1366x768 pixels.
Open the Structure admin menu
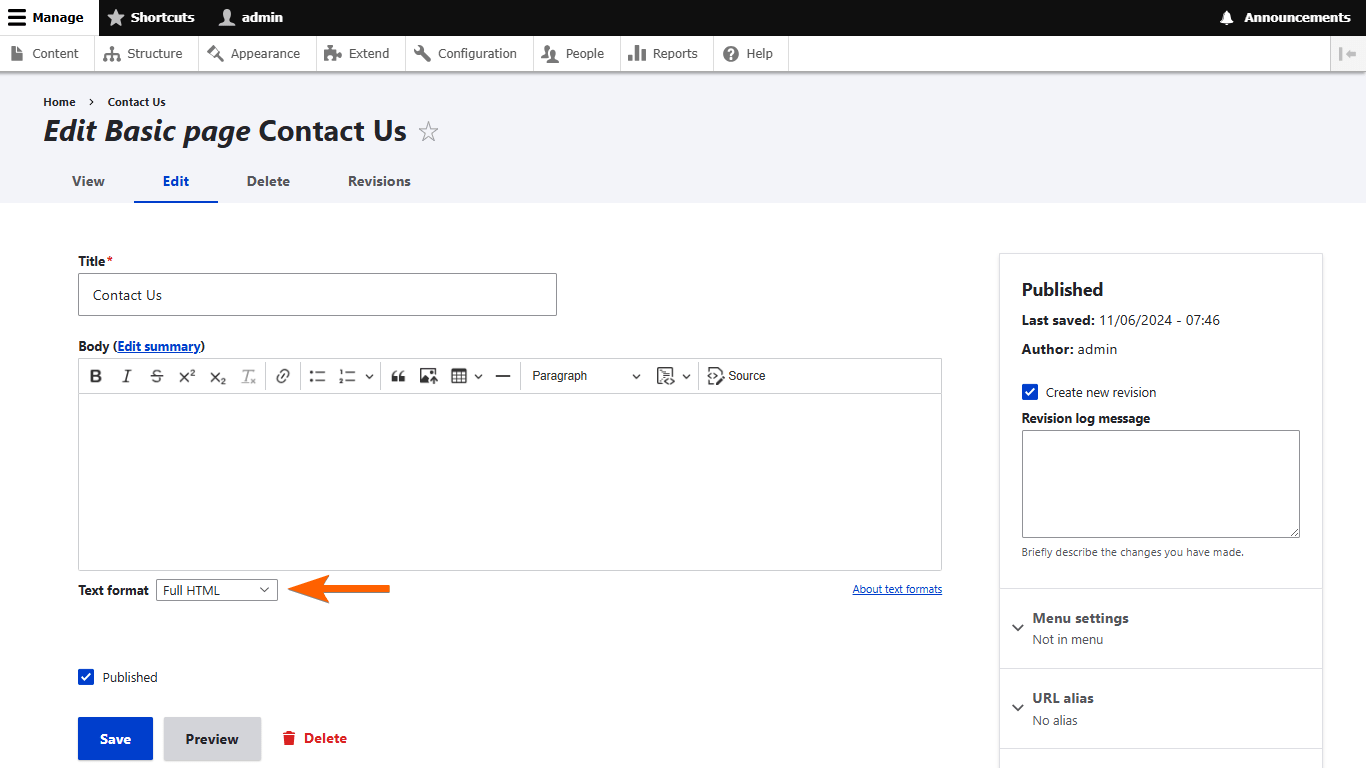pos(144,54)
